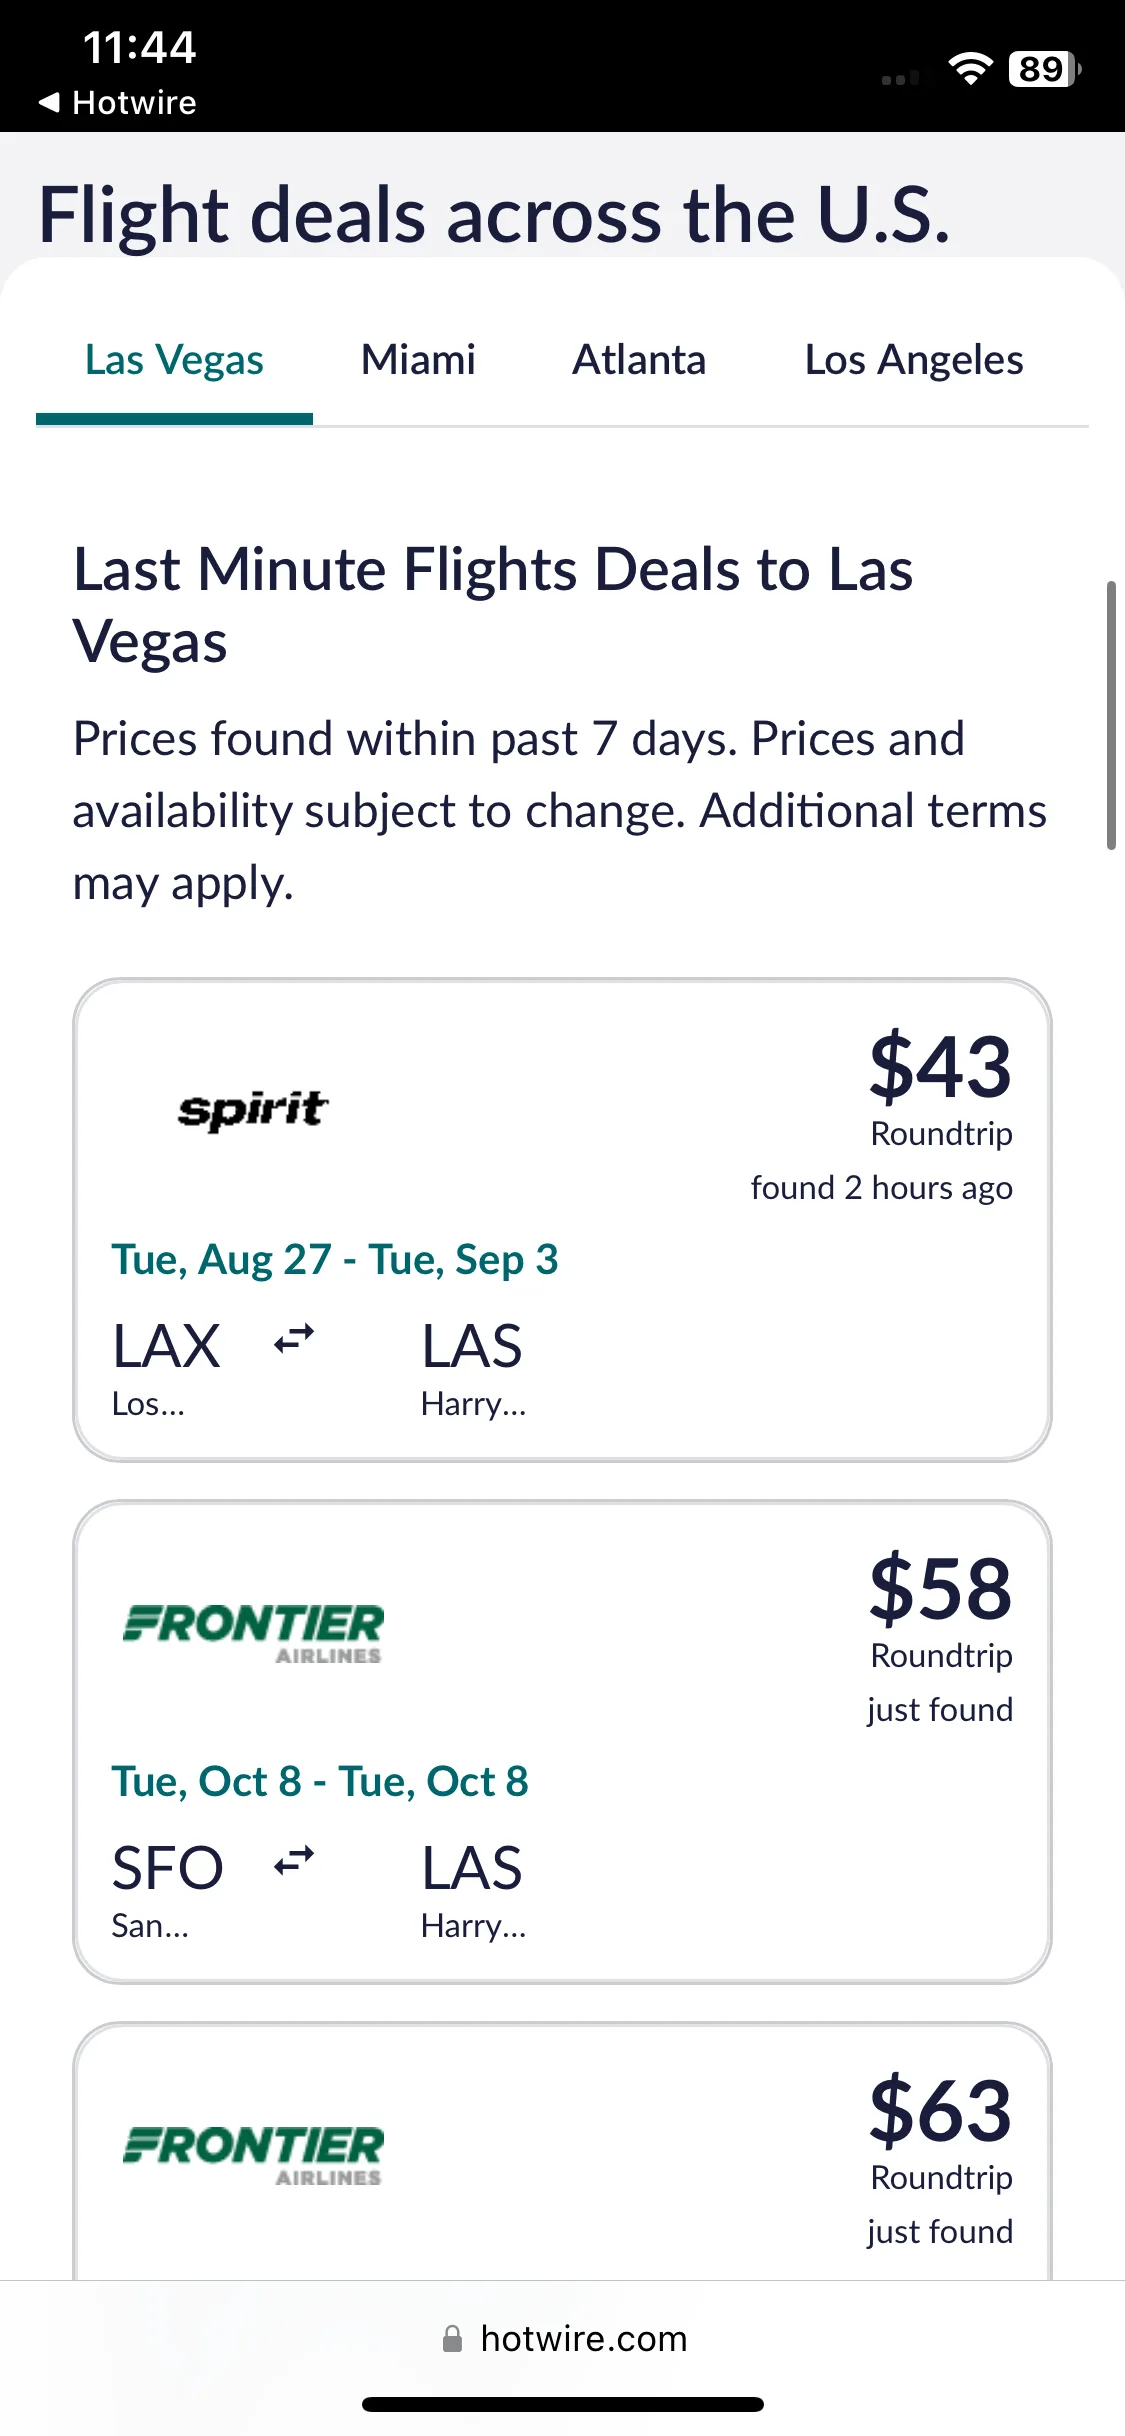Tap the Frontier logo on the $63 deal
This screenshot has width=1125, height=2436.
click(x=253, y=2155)
